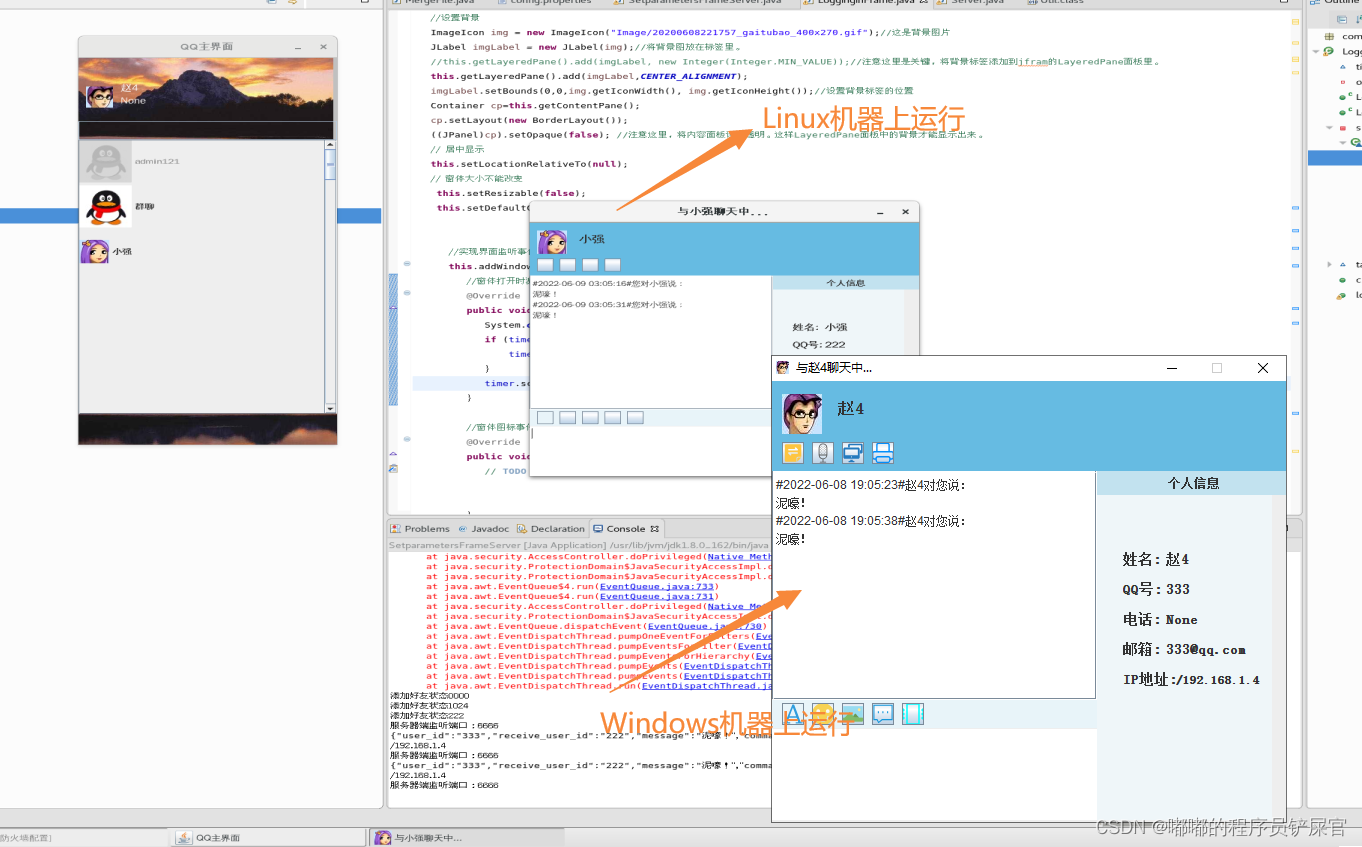Collapse the fold marker beside this.addWindow line

pyautogui.click(x=407, y=264)
